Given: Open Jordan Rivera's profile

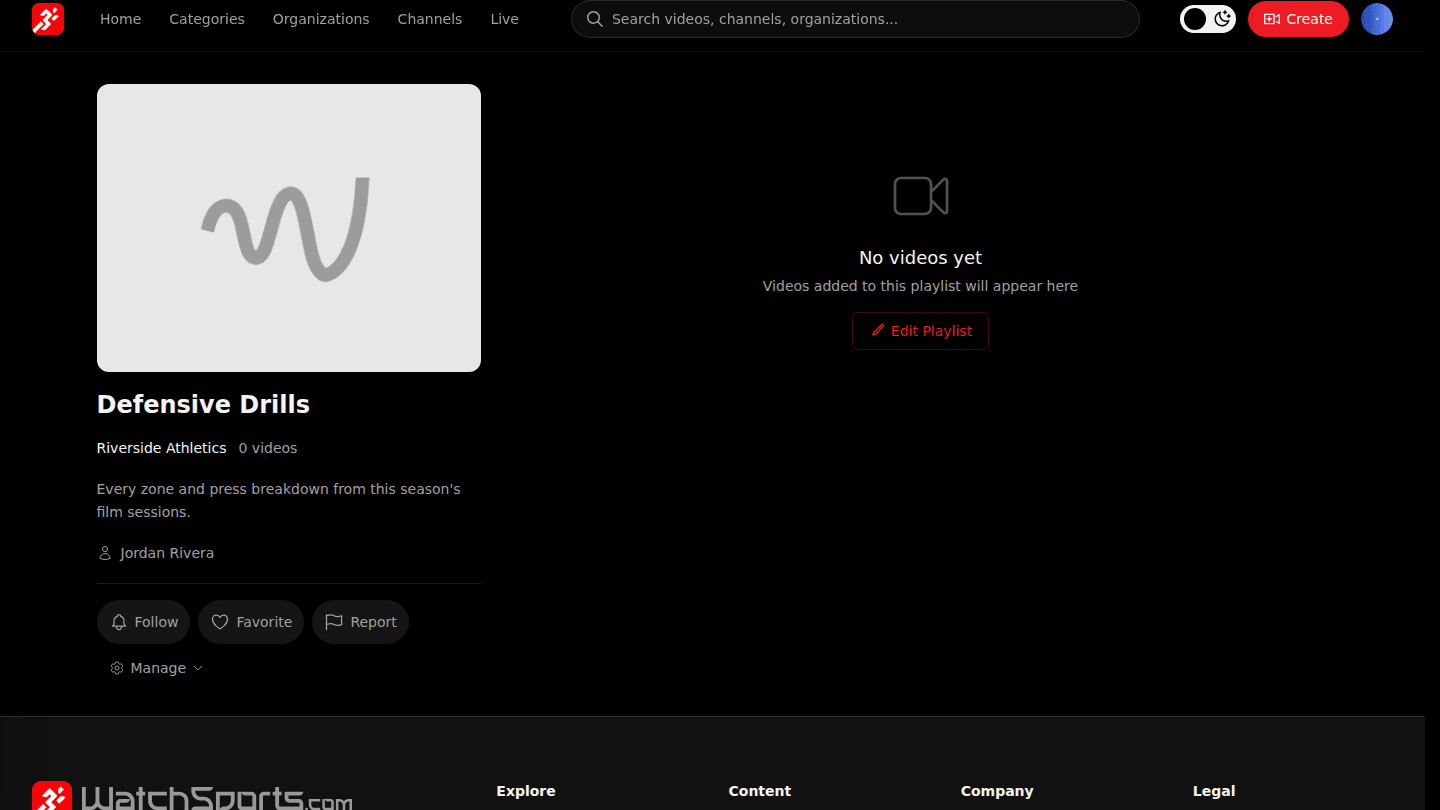Looking at the screenshot, I should 167,553.
